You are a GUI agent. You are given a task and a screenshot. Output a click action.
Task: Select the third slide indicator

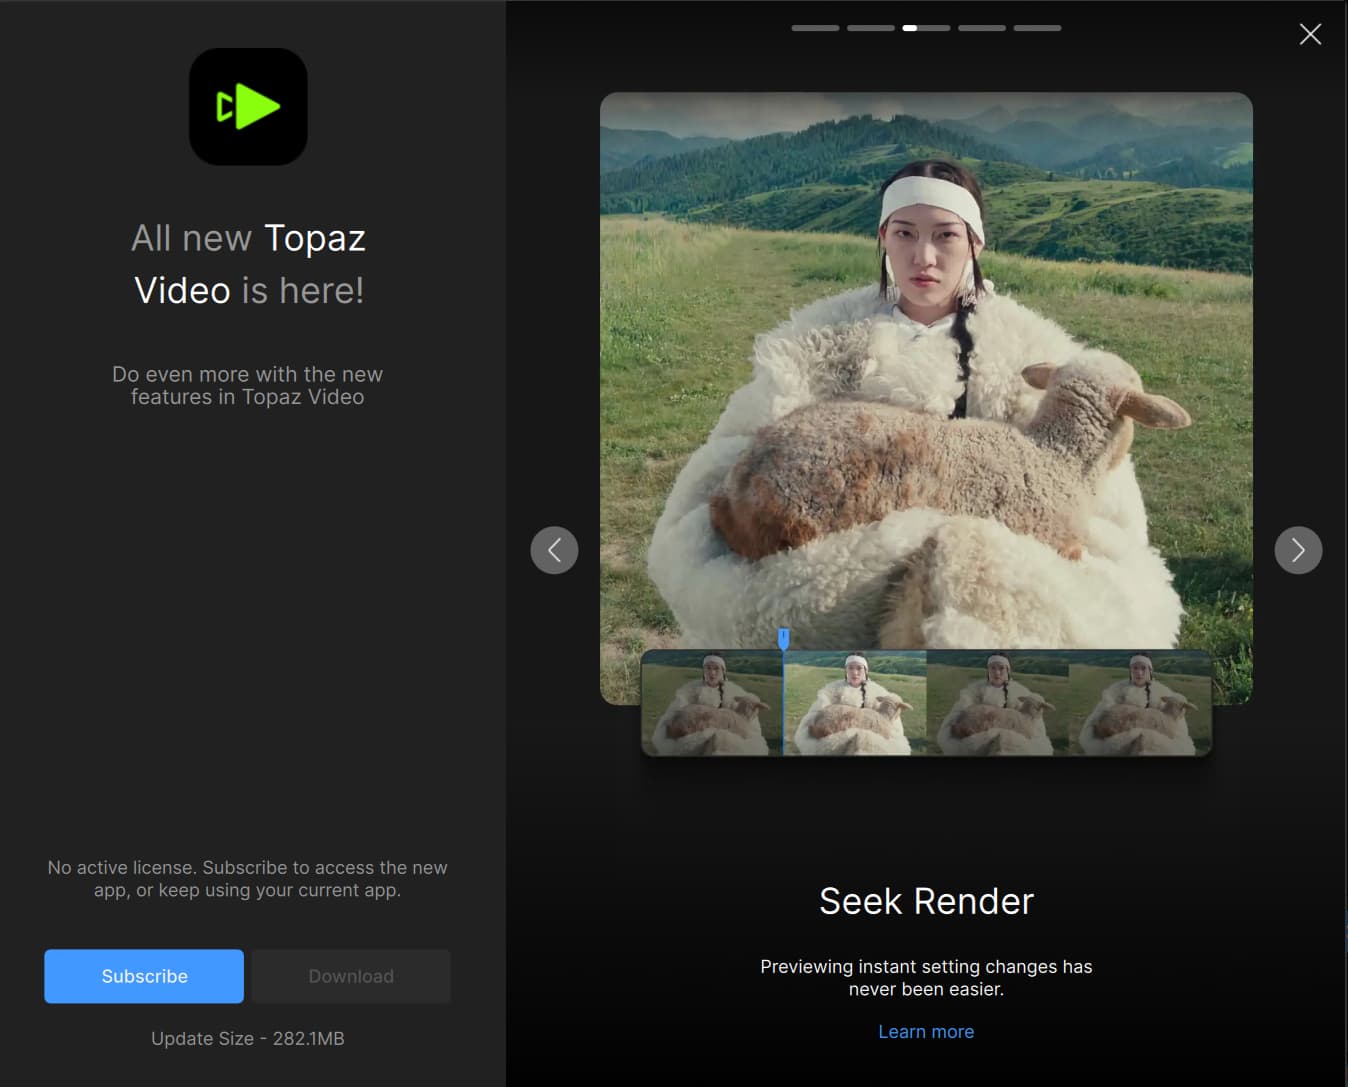point(926,28)
